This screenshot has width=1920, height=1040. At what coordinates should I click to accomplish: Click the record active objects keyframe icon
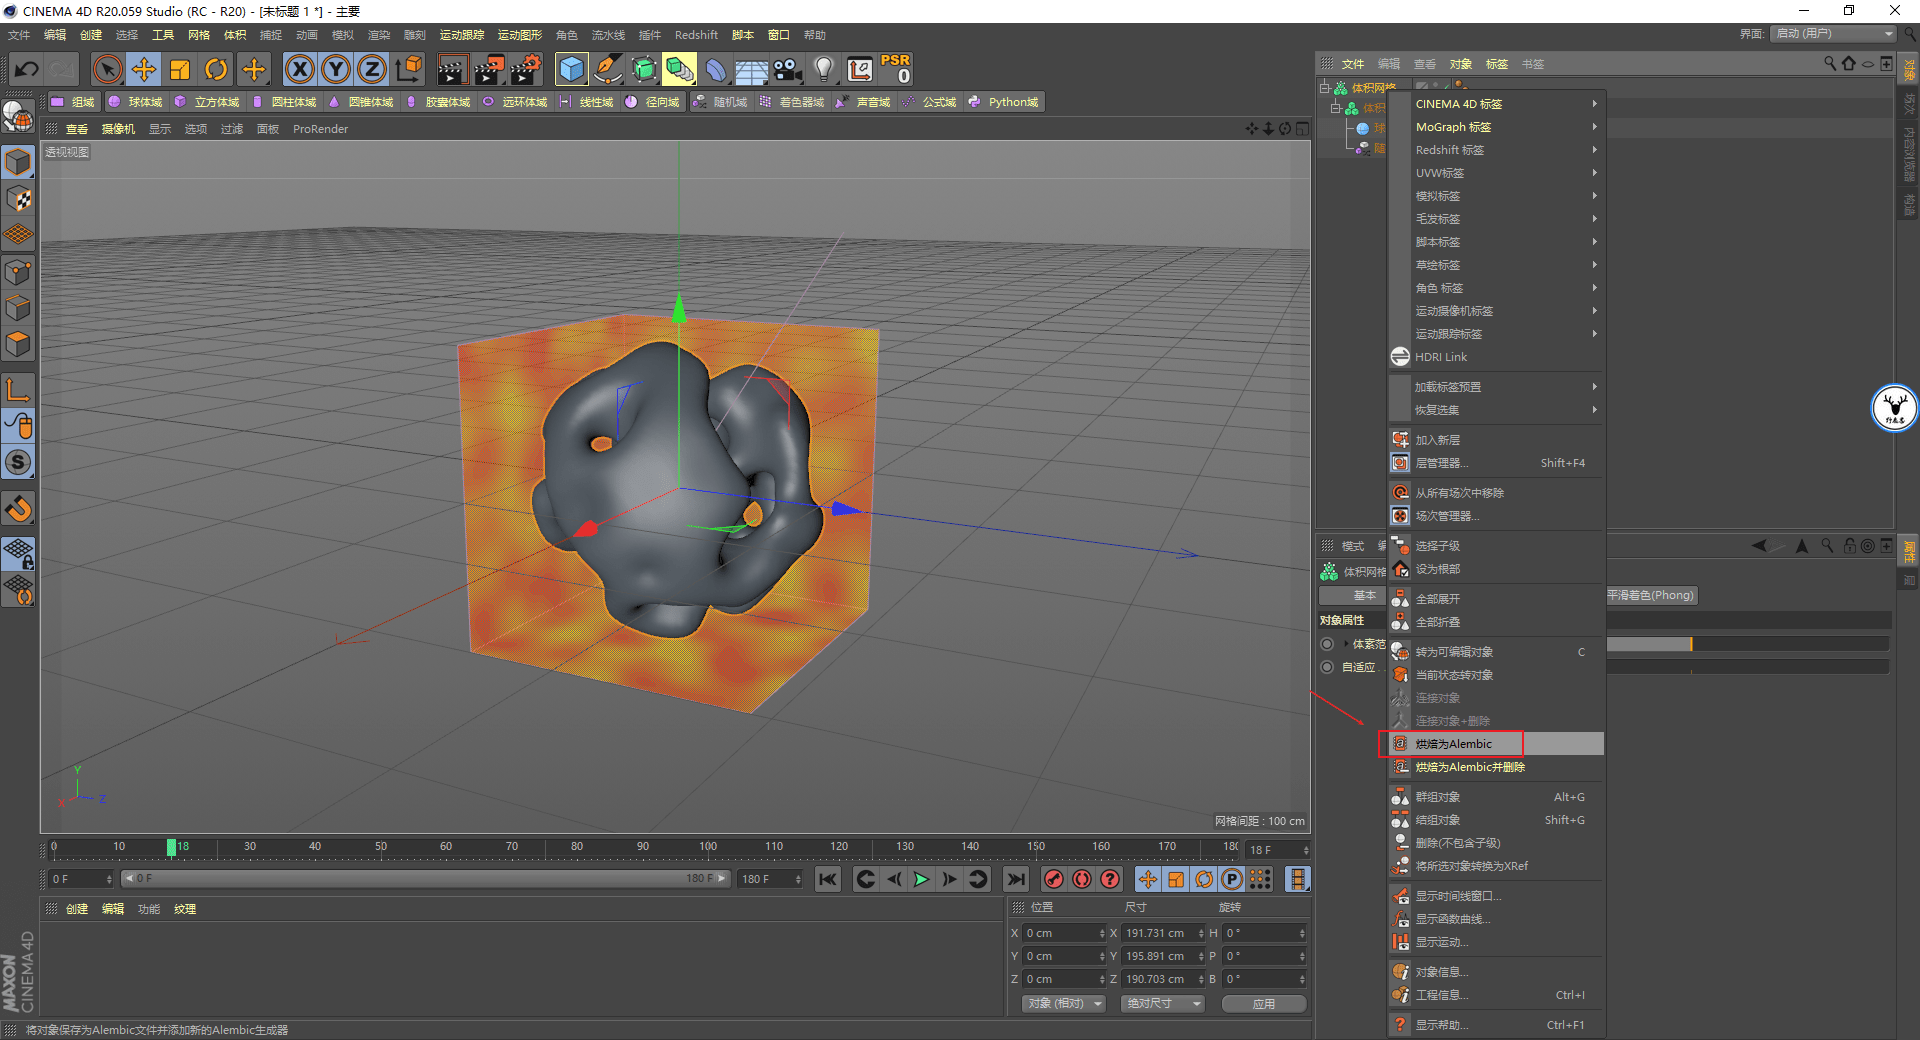coord(1053,879)
